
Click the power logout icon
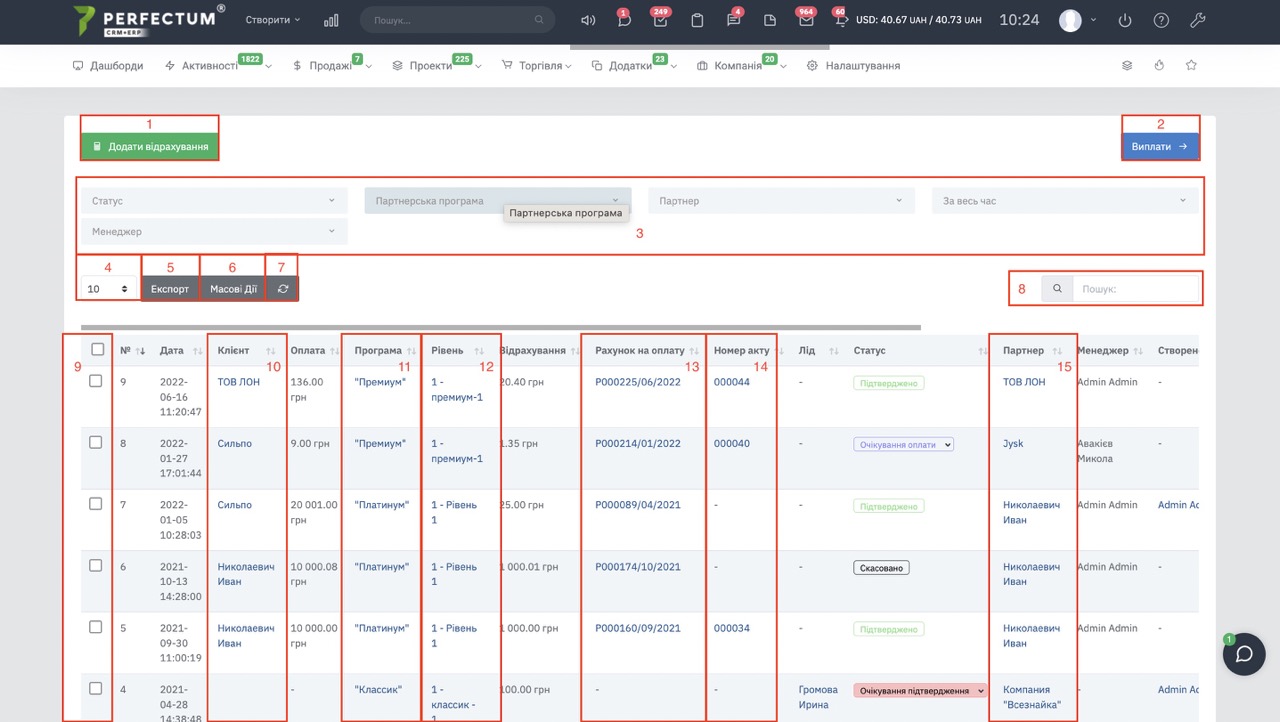coord(1125,20)
